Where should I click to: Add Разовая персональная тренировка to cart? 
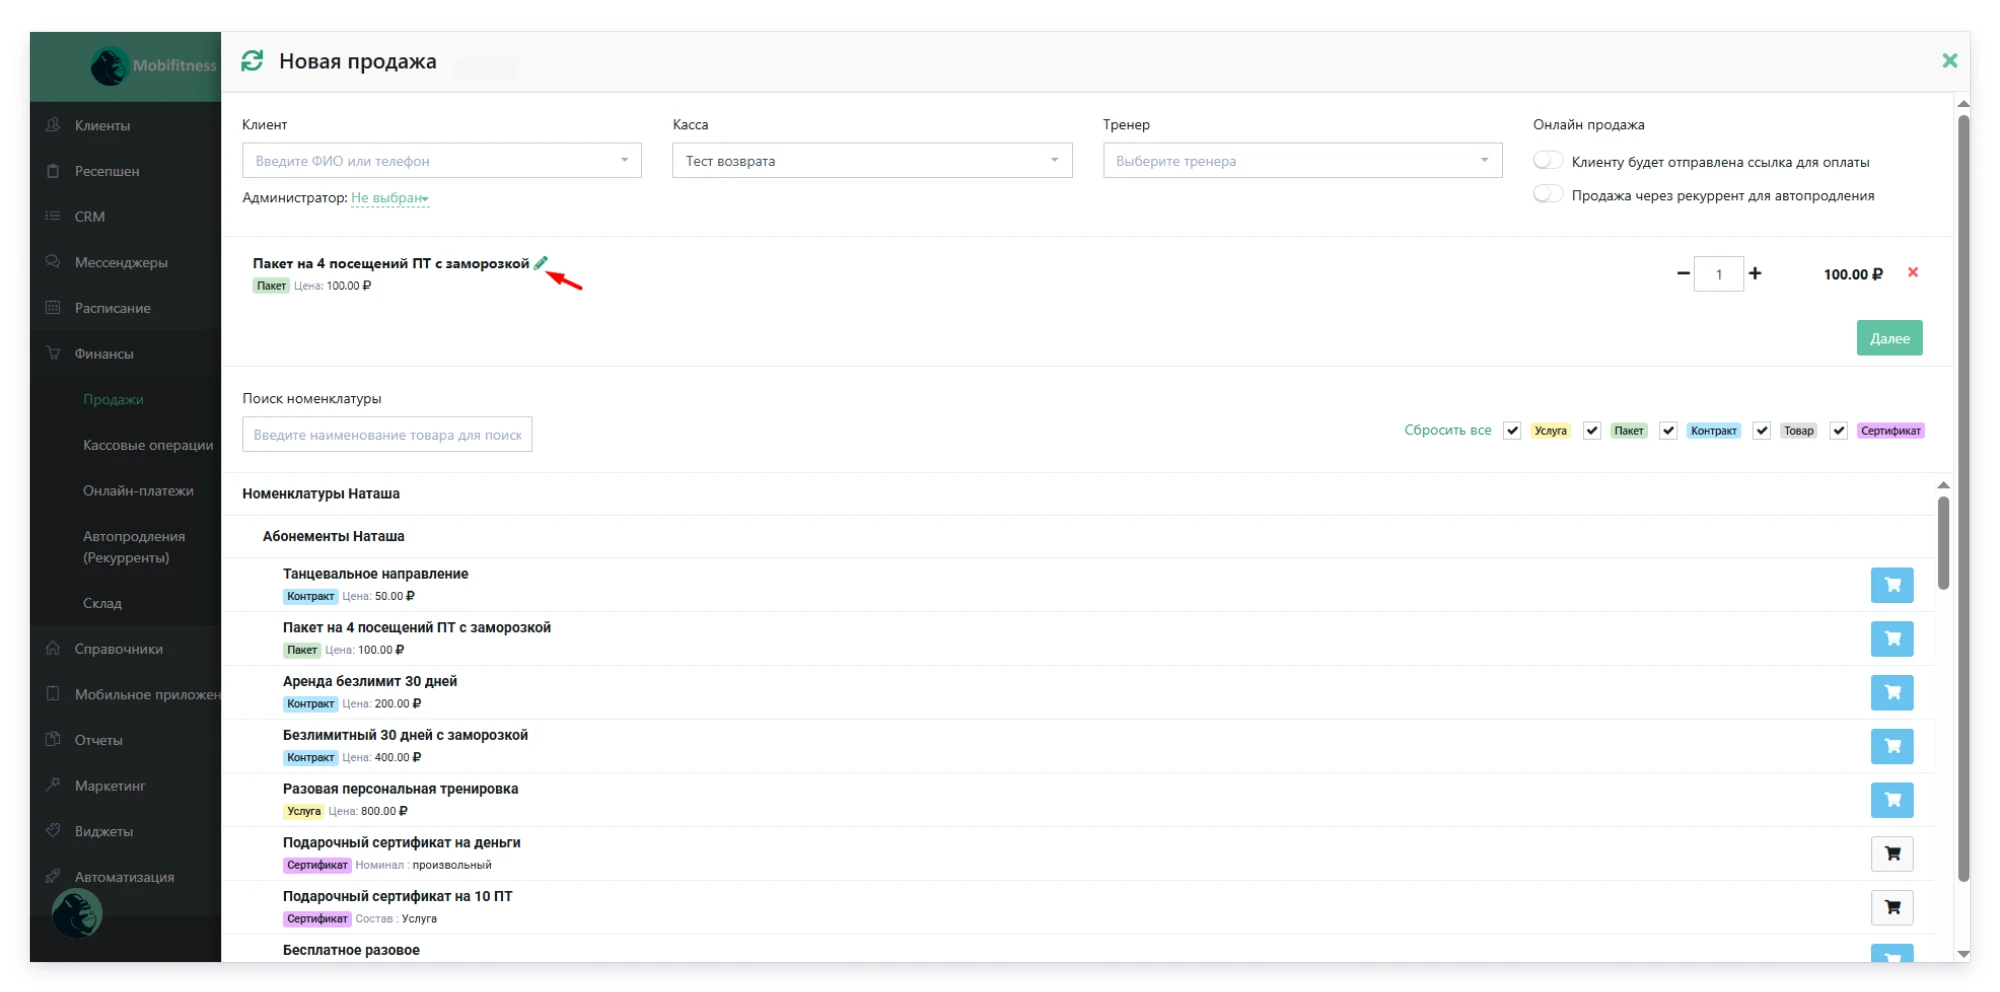(1892, 800)
